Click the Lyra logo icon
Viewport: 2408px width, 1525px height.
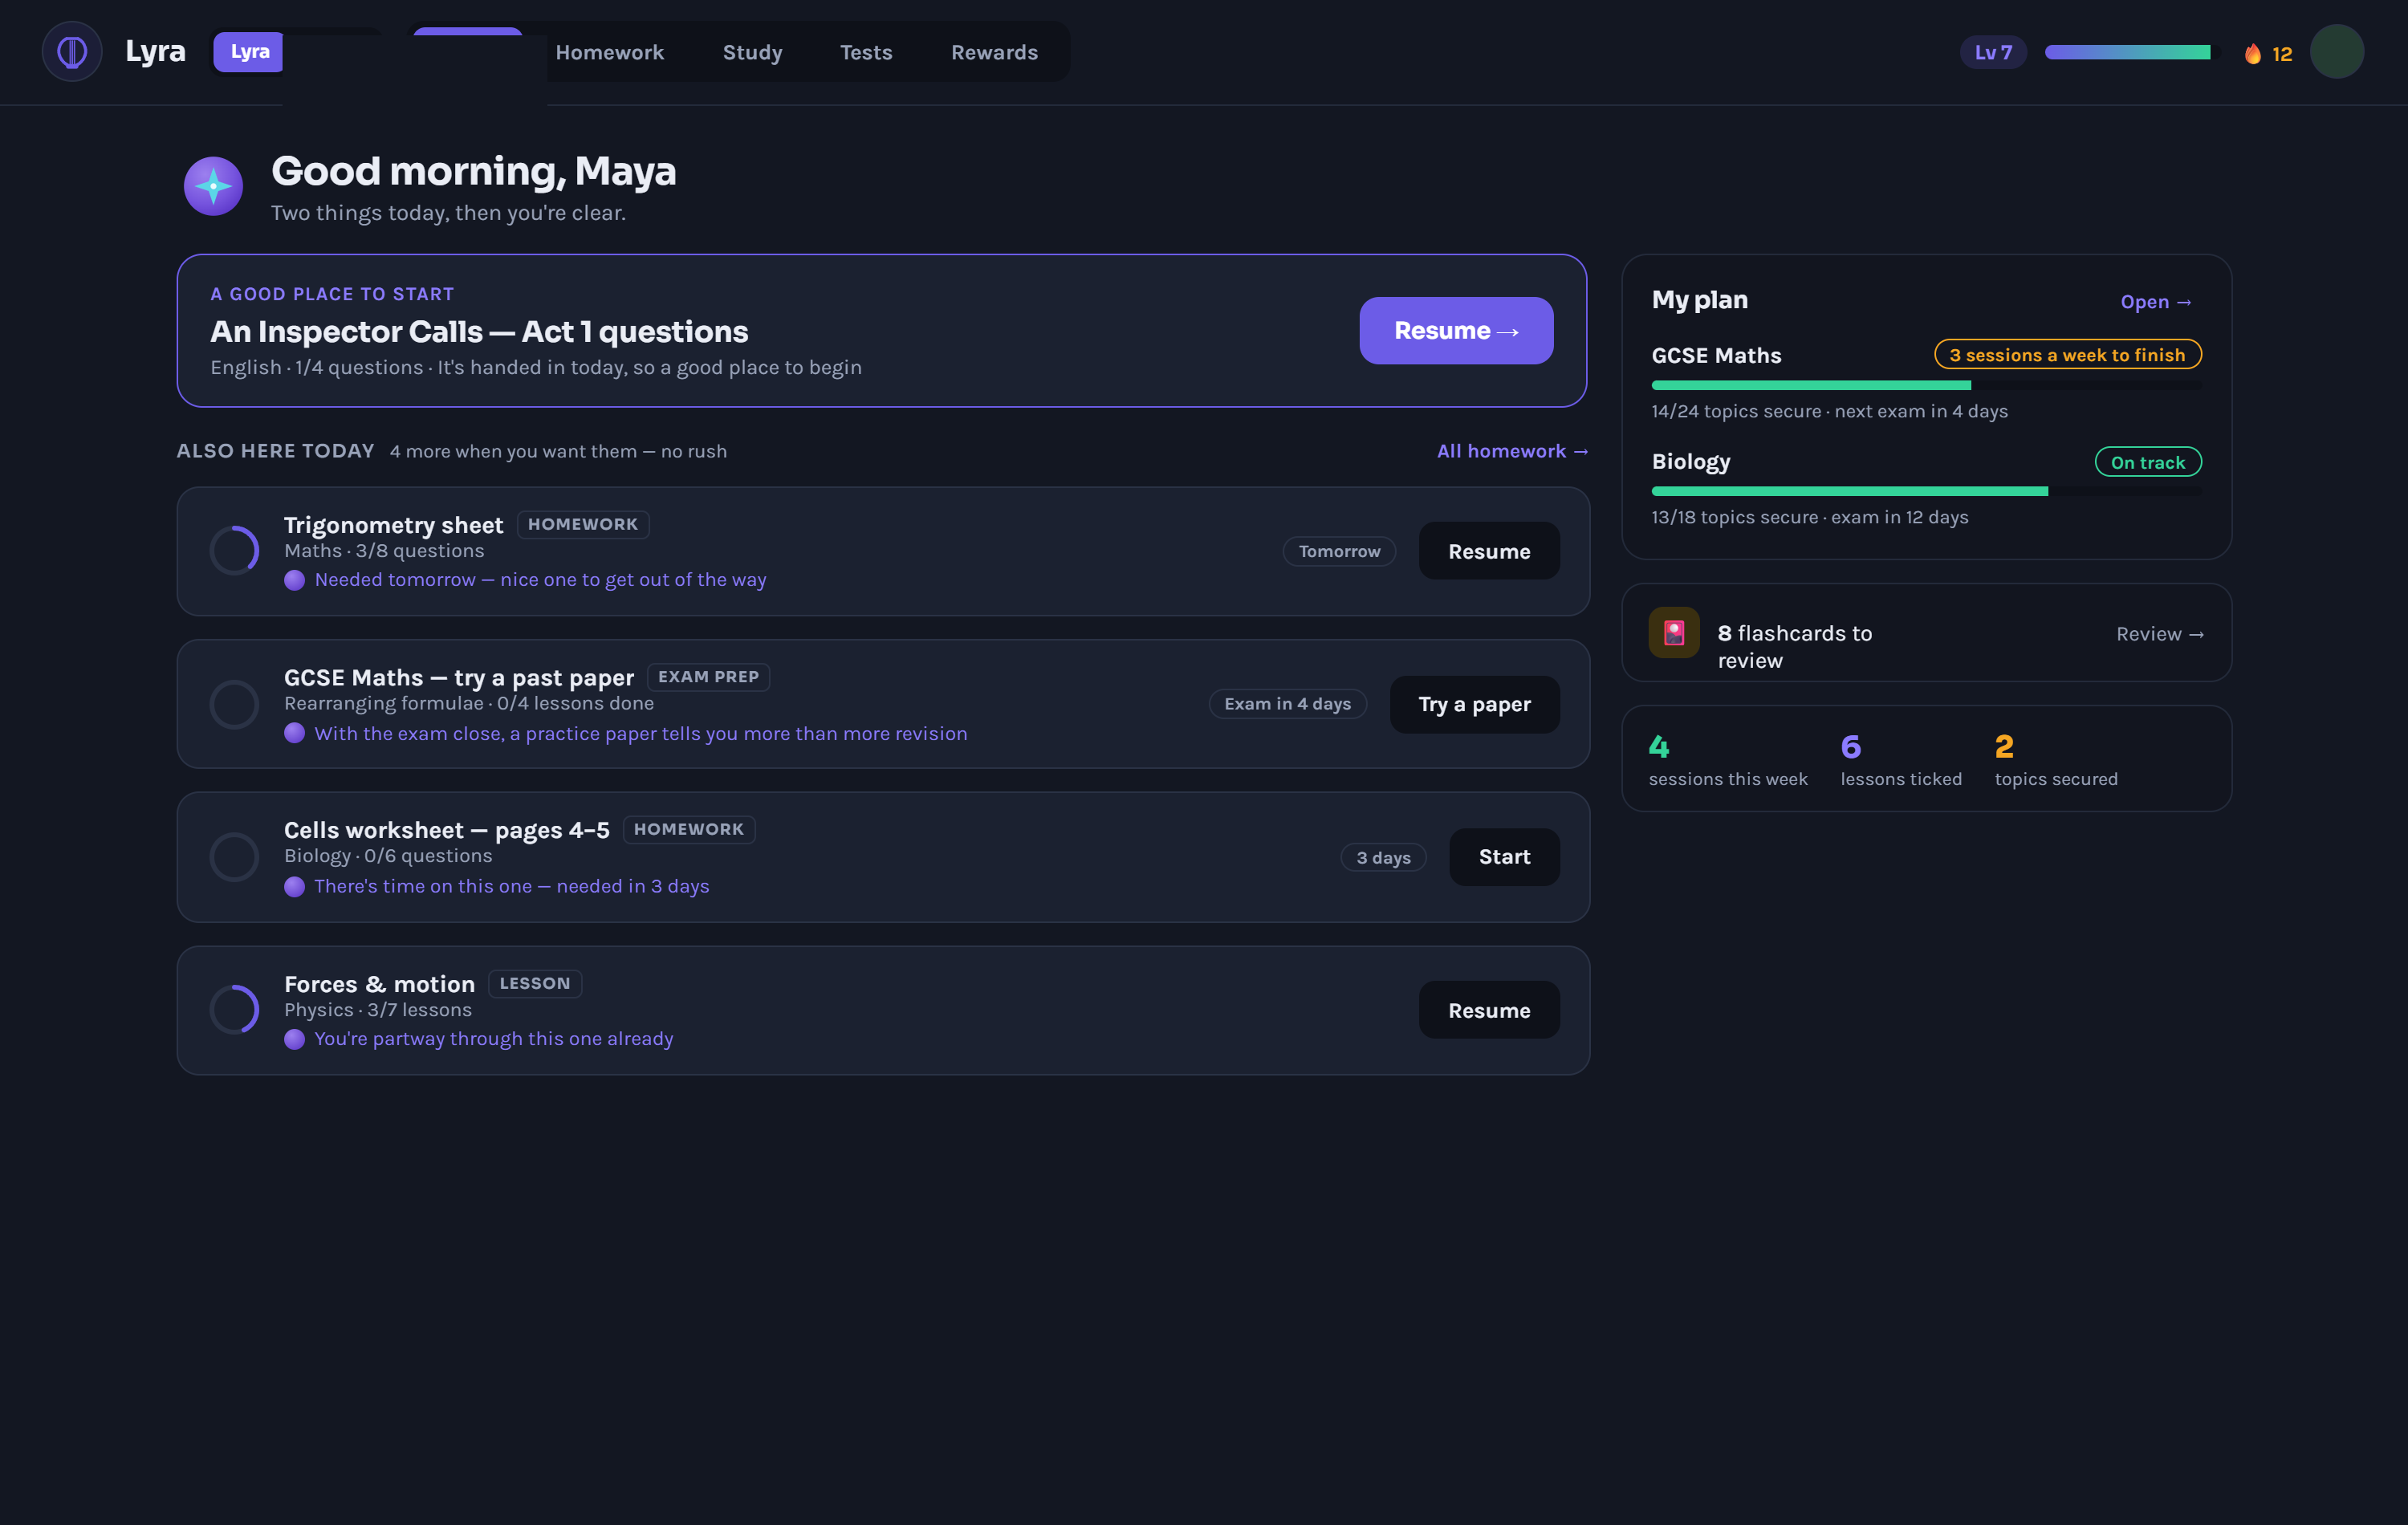click(x=72, y=52)
